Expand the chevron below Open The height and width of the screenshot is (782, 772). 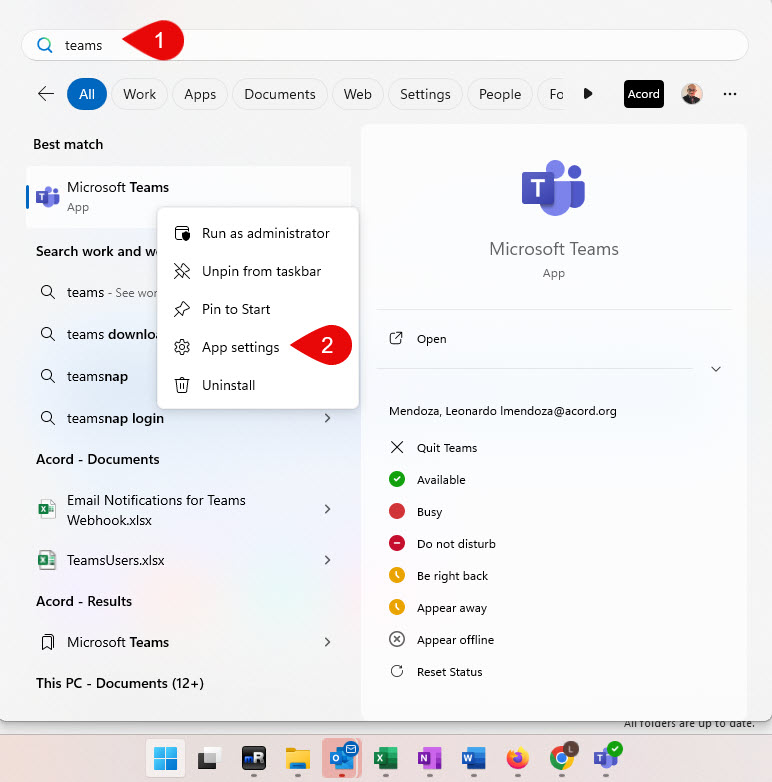point(716,369)
